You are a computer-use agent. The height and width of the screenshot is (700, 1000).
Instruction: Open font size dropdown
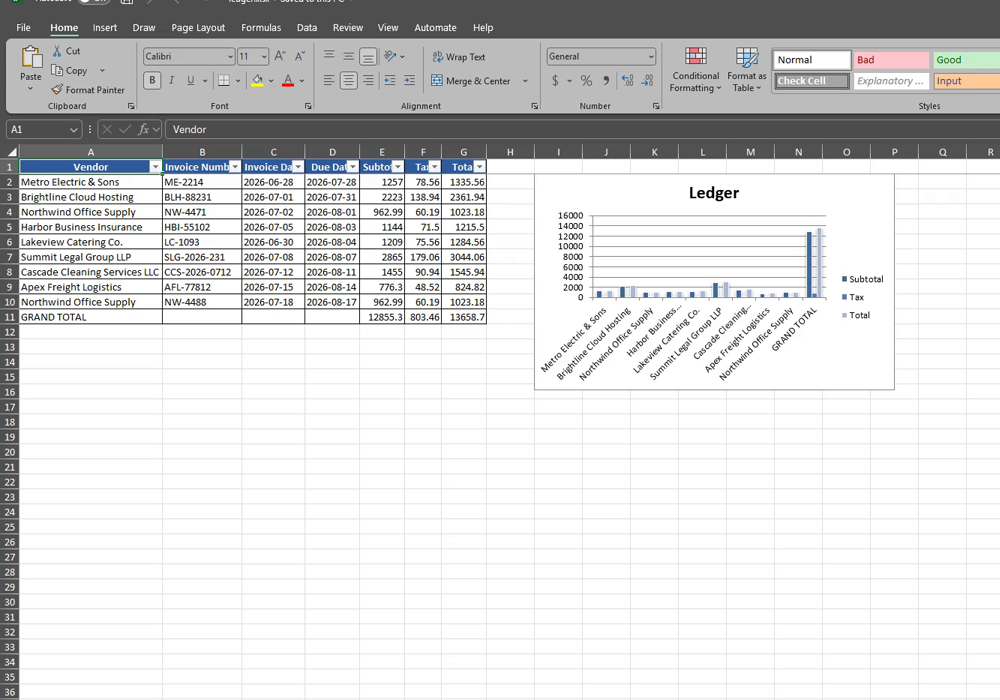tap(264, 57)
